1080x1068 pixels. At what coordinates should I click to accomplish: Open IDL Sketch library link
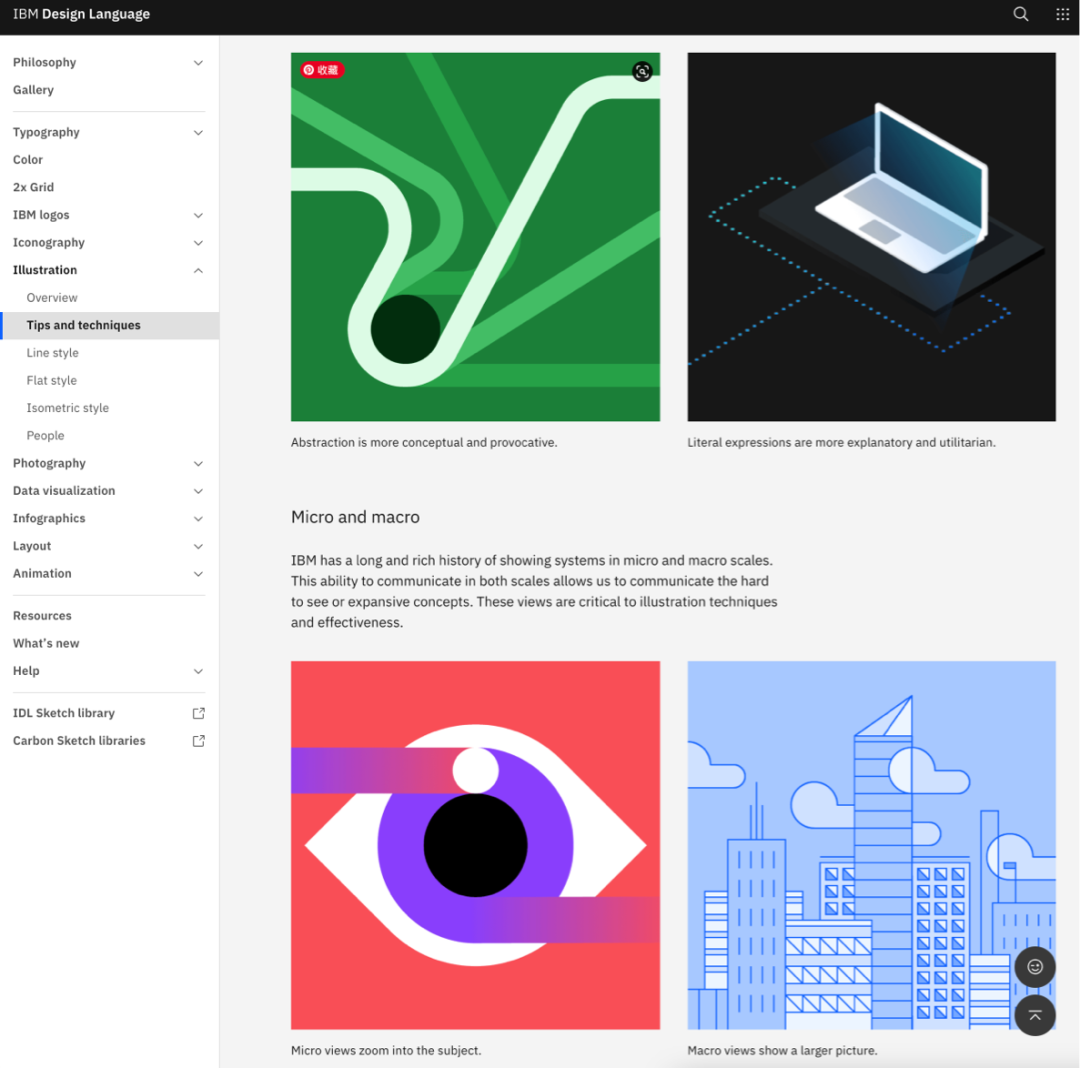click(63, 713)
